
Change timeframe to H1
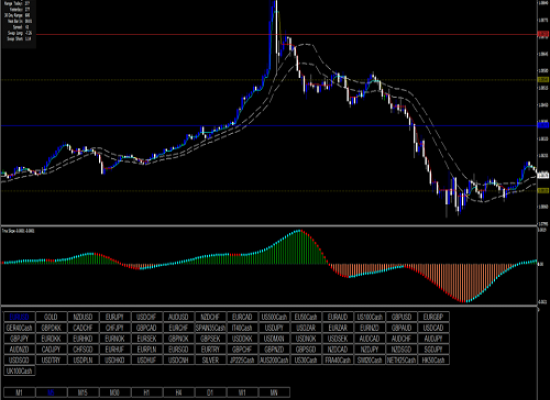click(x=147, y=392)
